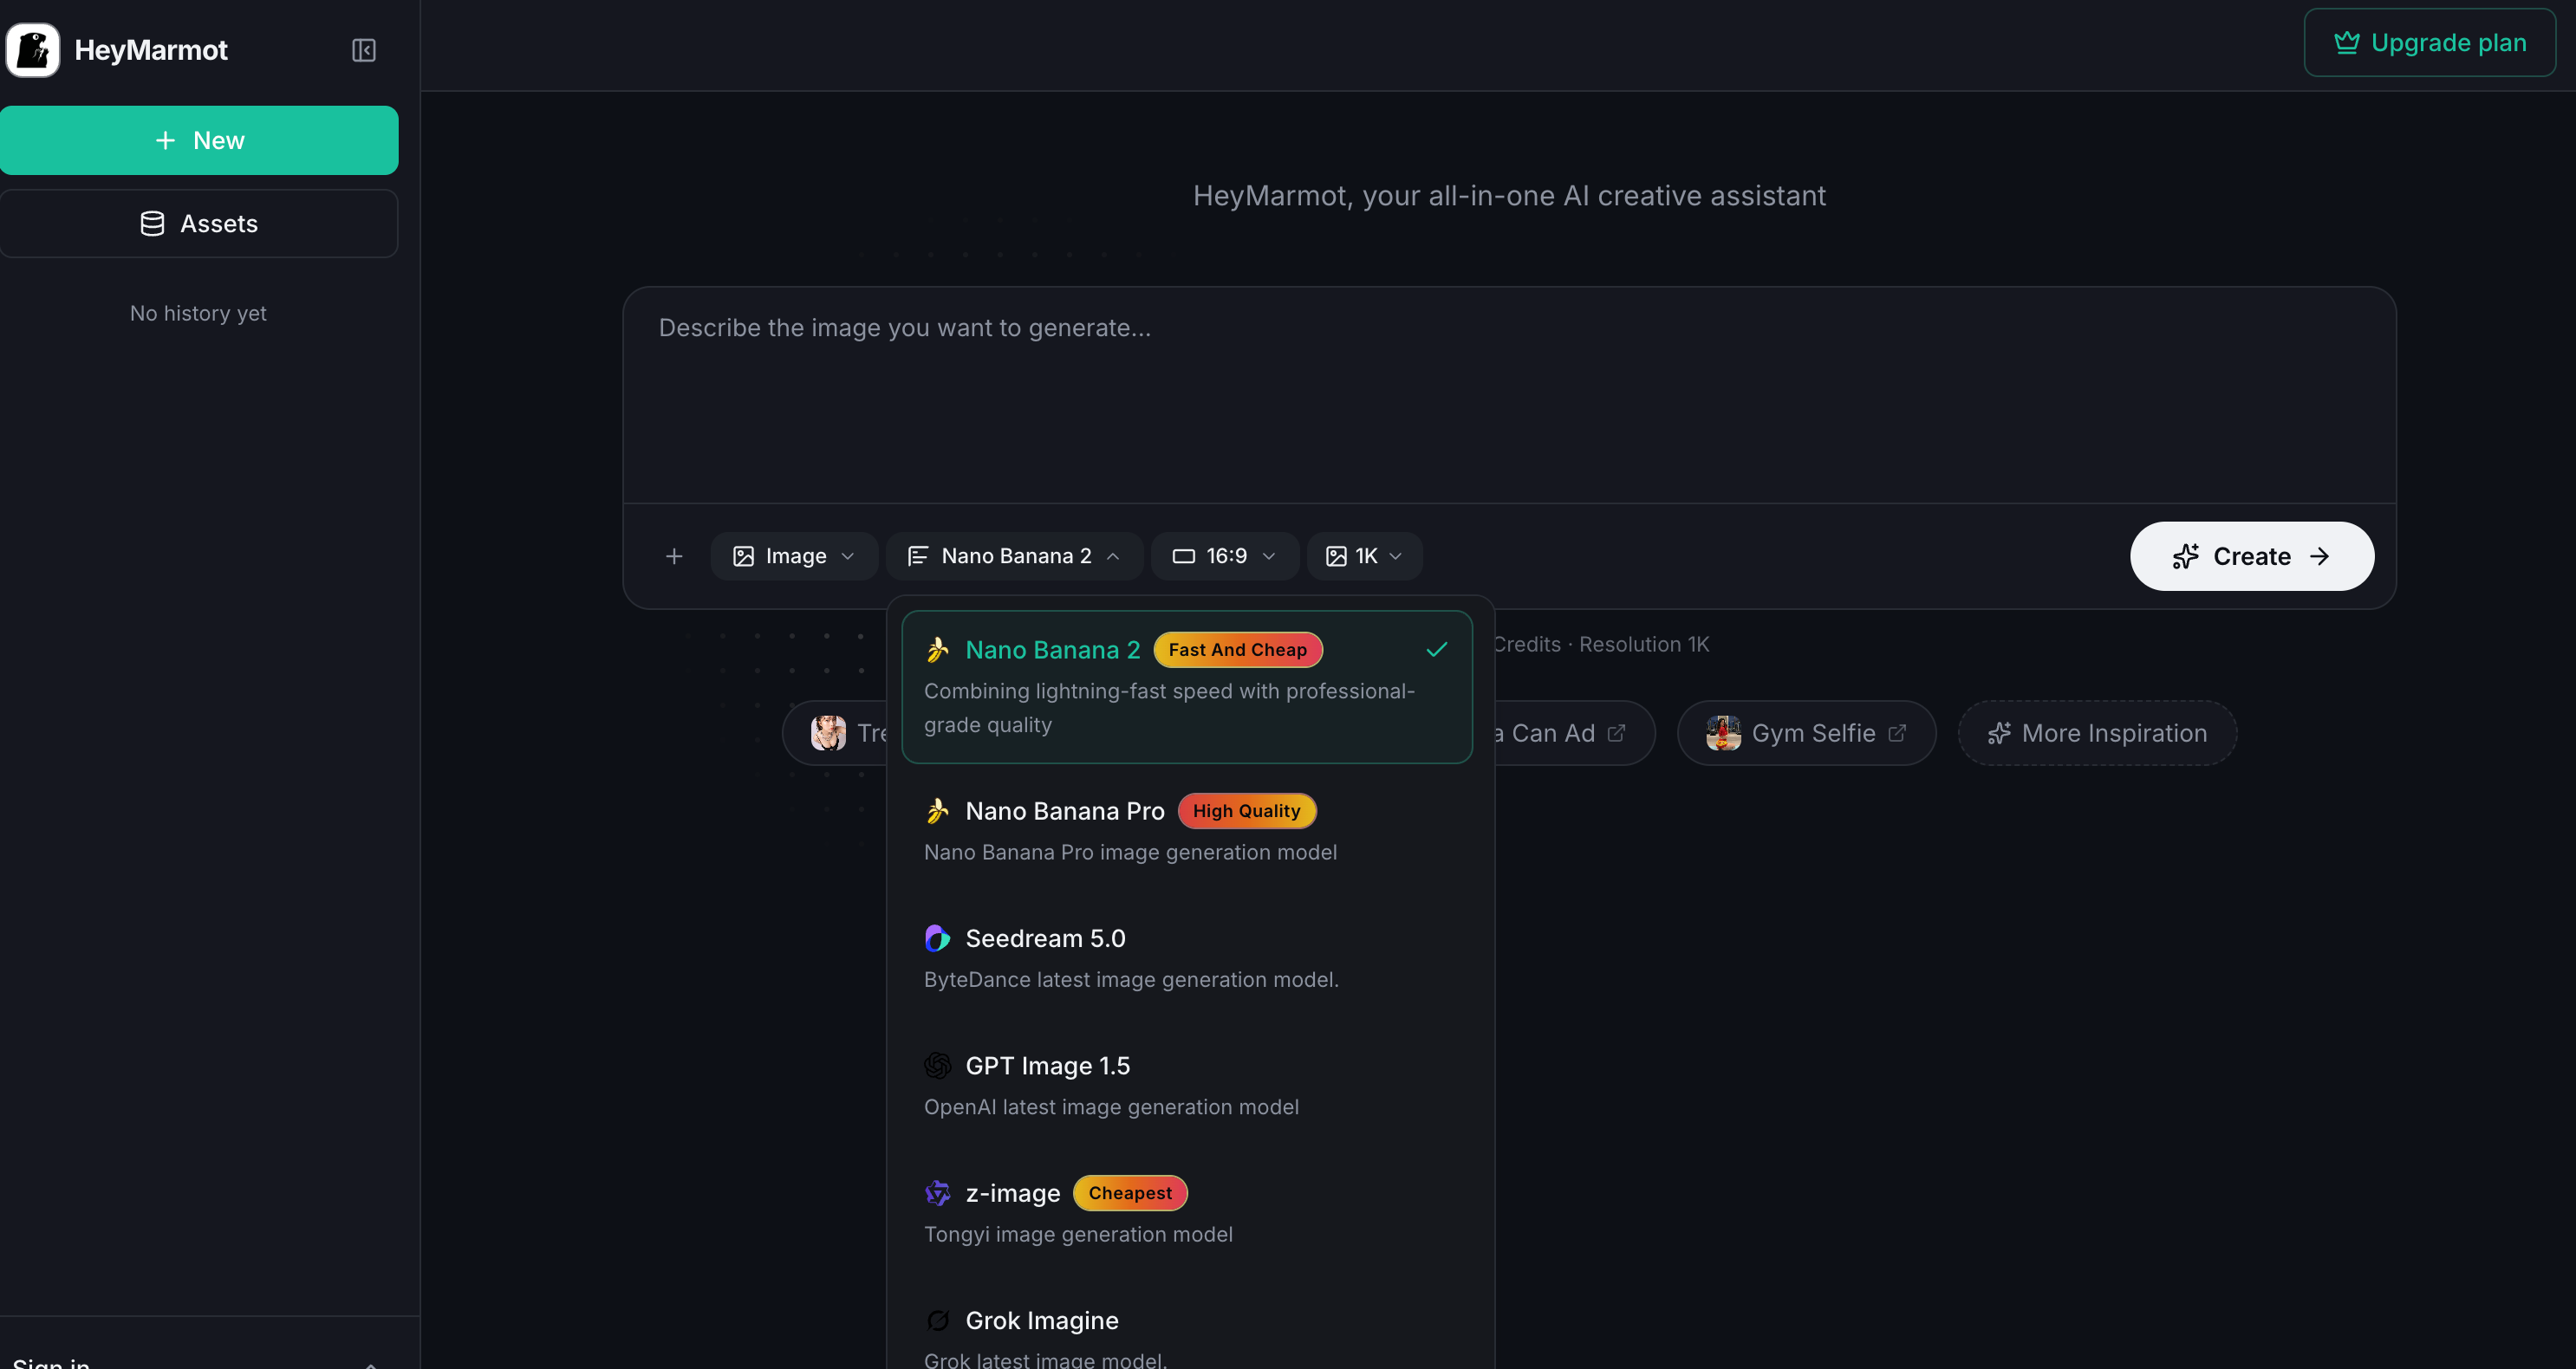Click the New button to start

(x=200, y=140)
